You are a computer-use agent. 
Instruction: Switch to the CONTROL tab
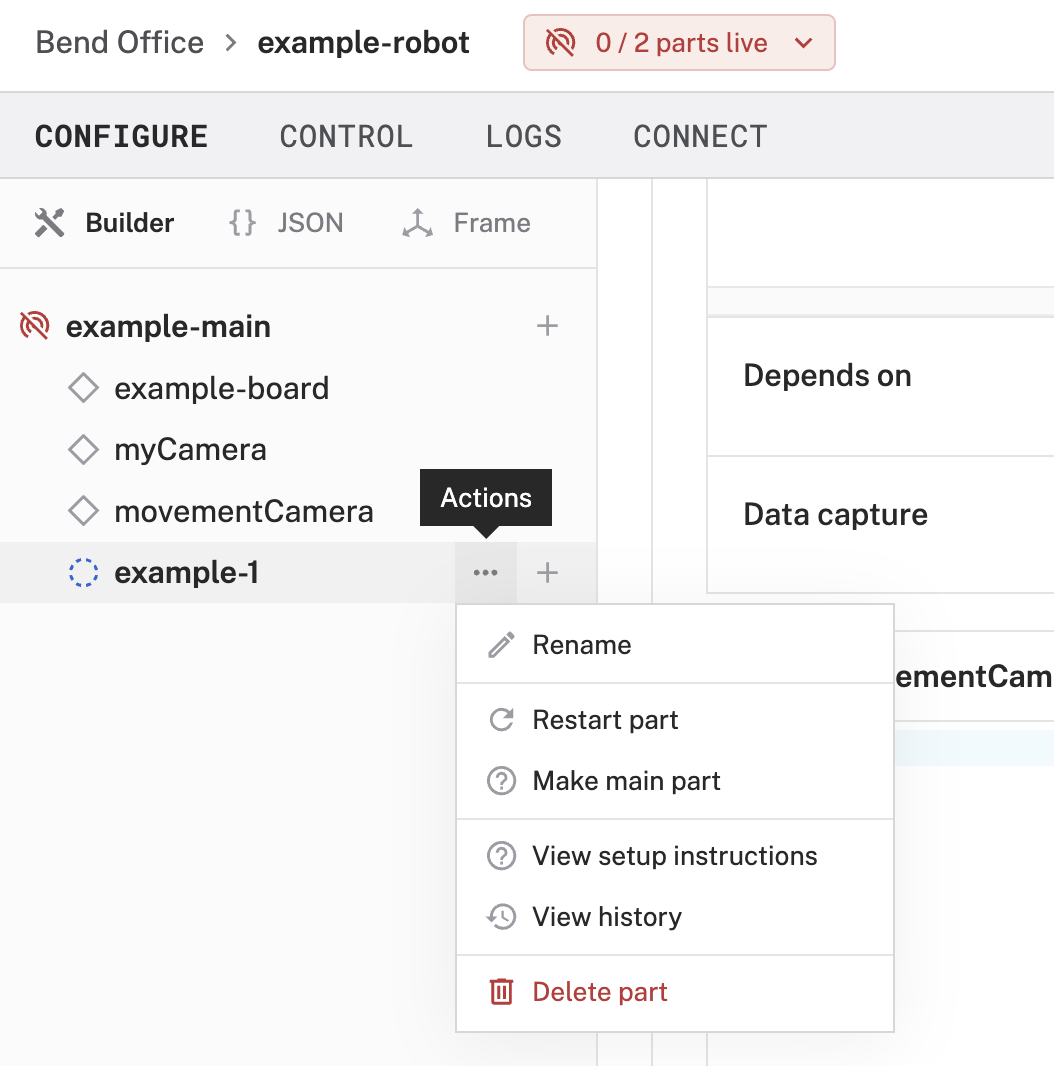tap(346, 135)
